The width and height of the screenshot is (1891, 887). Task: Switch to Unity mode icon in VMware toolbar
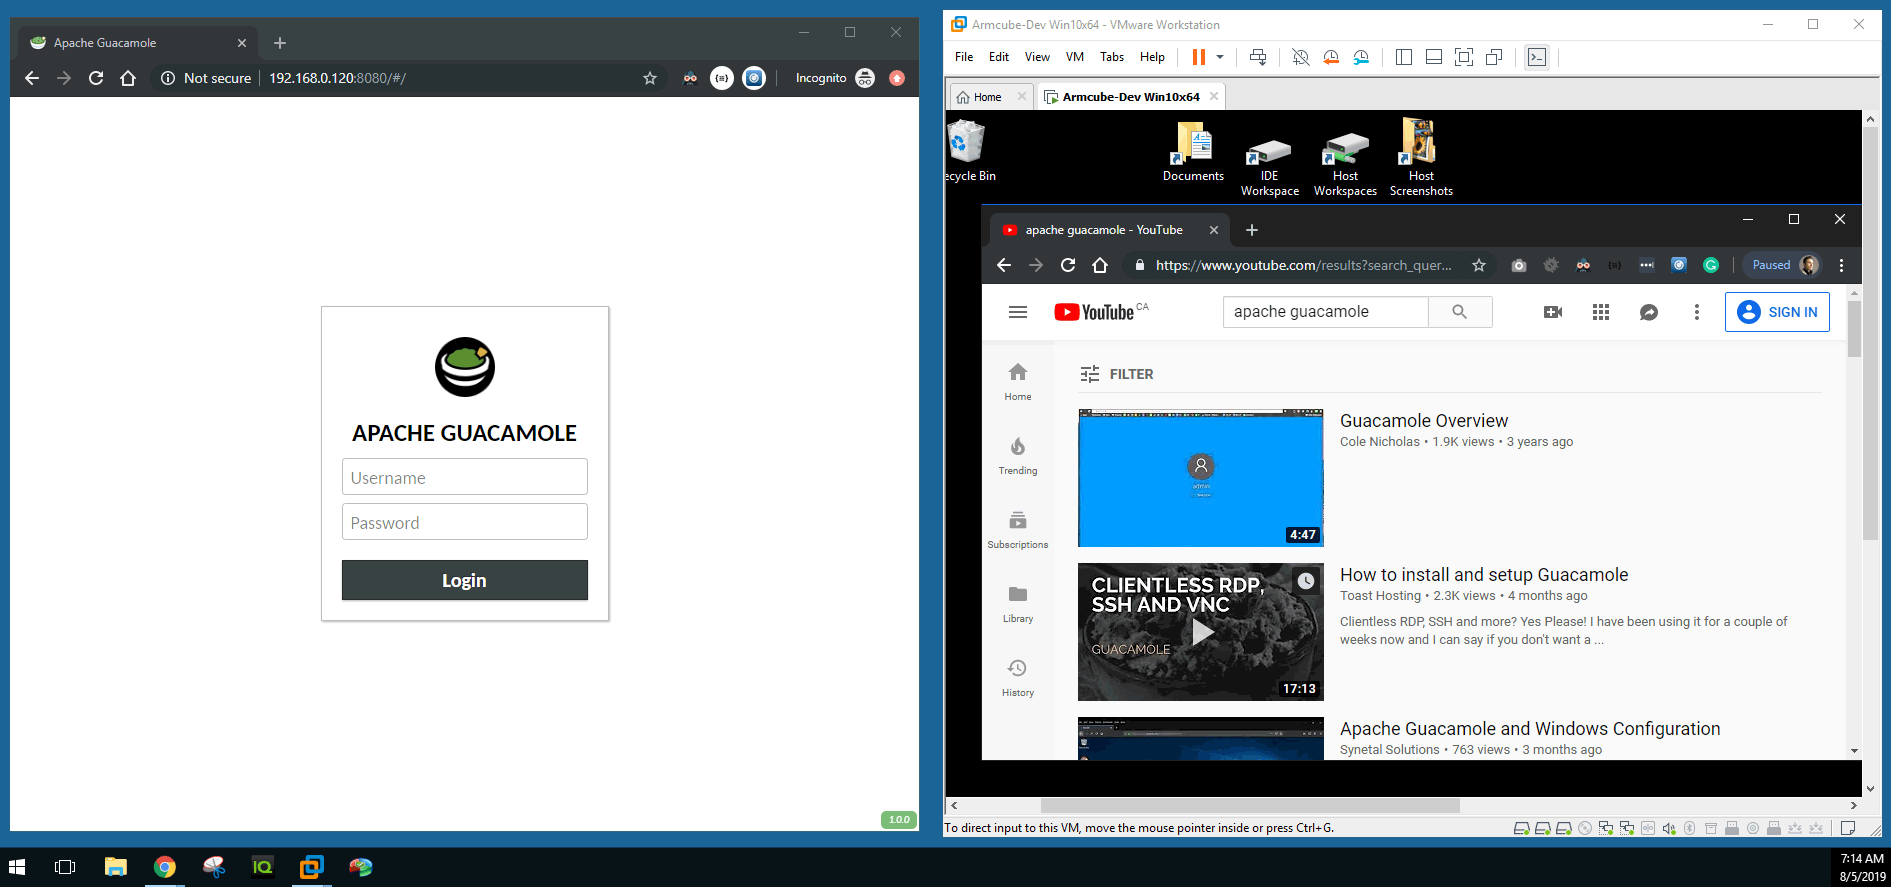coord(1494,57)
